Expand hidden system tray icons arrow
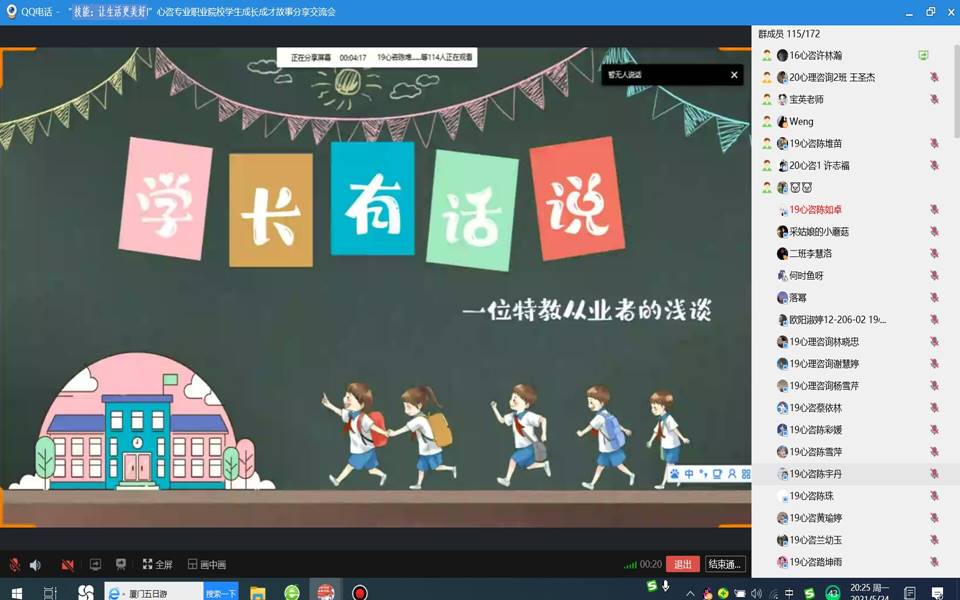 point(690,593)
